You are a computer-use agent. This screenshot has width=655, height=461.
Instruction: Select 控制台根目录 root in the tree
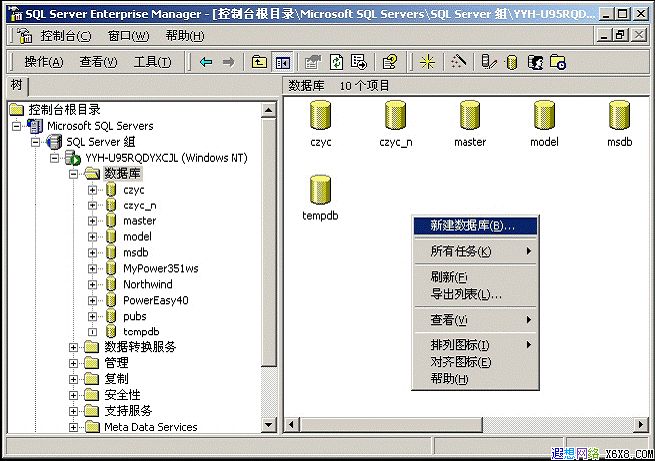(x=64, y=110)
